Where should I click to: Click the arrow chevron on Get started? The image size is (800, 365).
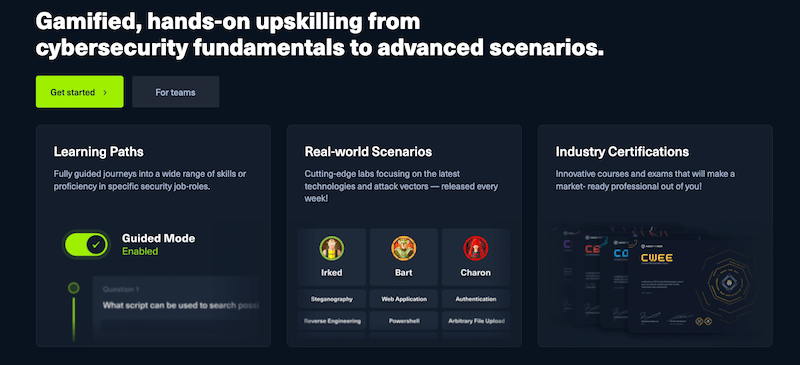[x=105, y=92]
